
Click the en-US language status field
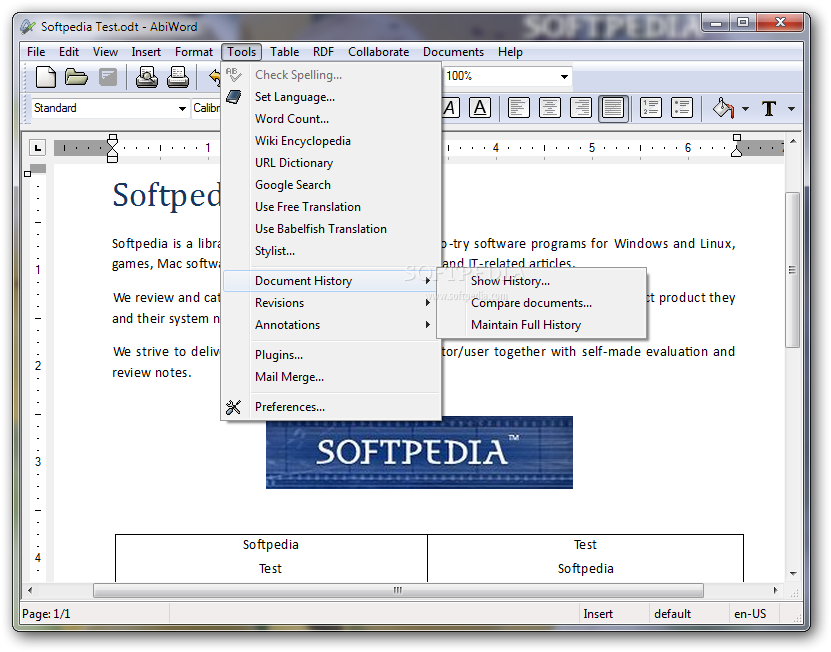click(756, 614)
